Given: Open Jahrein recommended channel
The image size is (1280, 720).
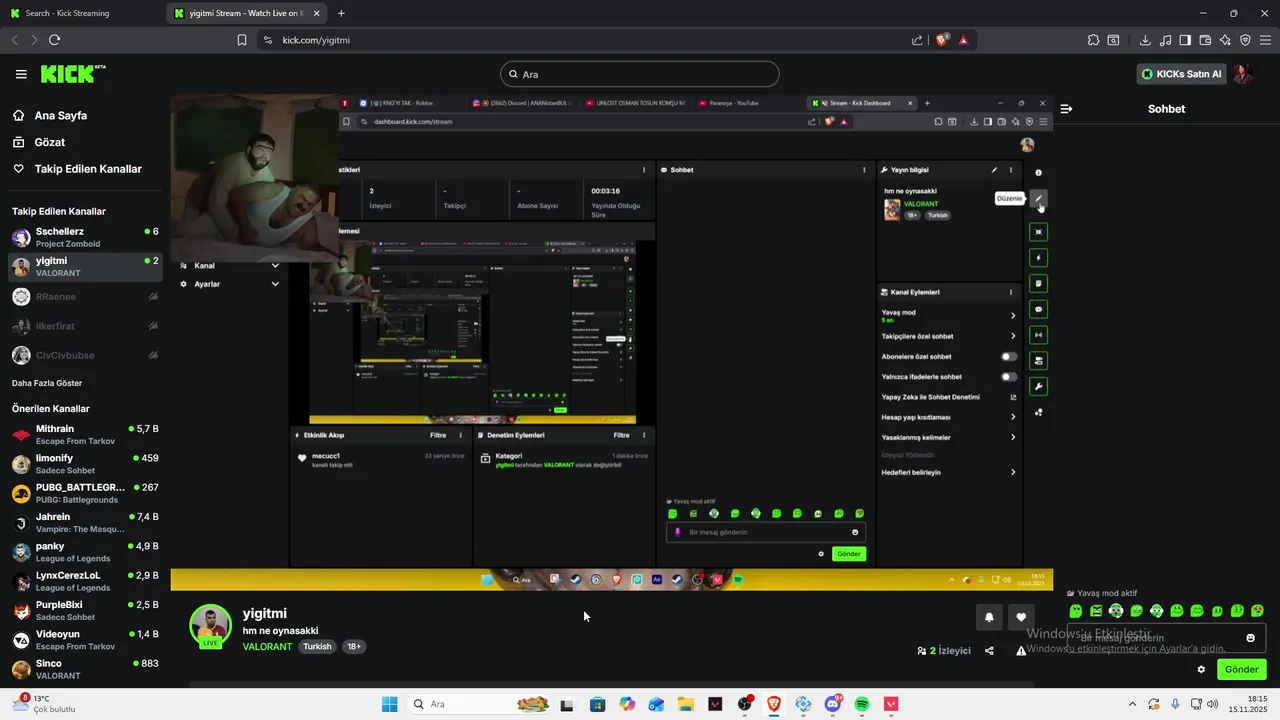Looking at the screenshot, I should pyautogui.click(x=85, y=523).
